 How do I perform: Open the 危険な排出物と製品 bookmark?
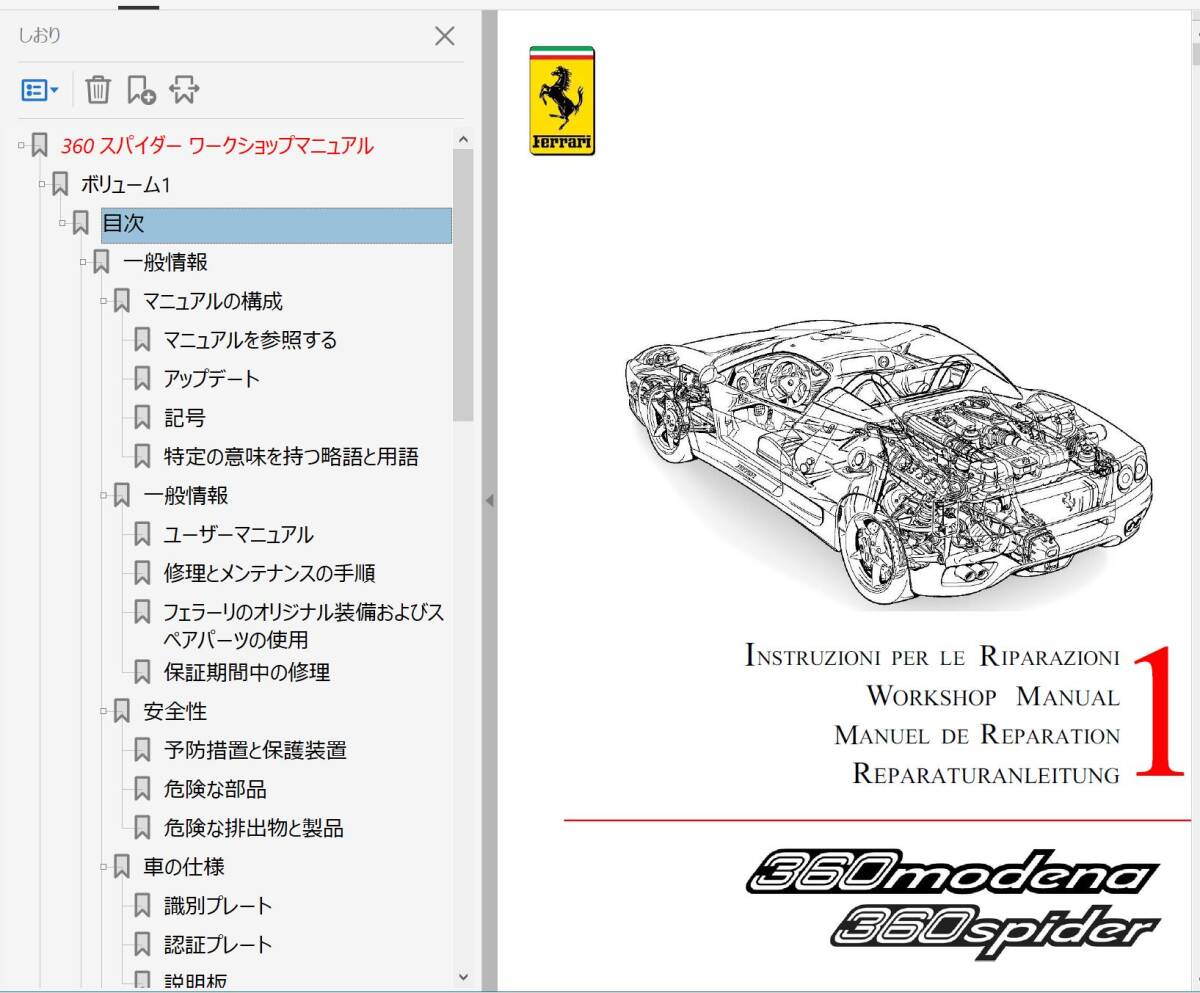254,828
